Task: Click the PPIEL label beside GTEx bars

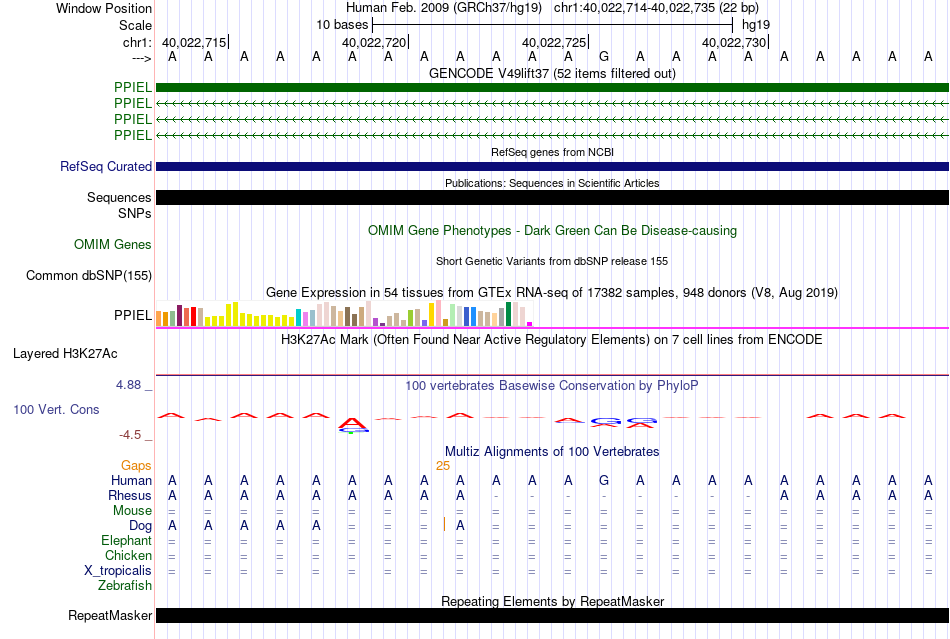Action: [133, 315]
